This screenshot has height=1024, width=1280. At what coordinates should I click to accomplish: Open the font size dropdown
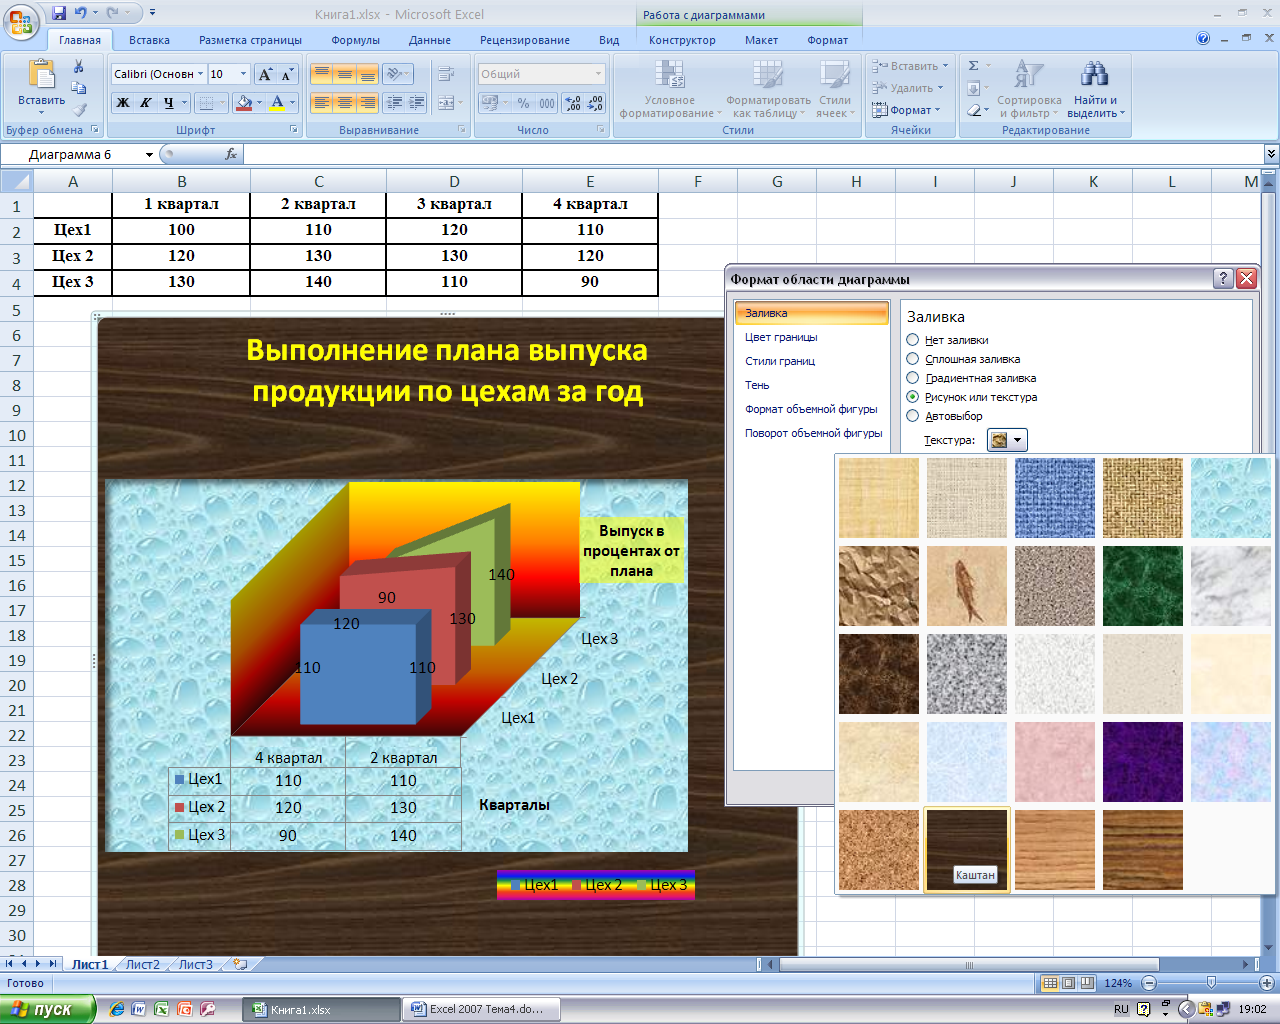point(242,74)
